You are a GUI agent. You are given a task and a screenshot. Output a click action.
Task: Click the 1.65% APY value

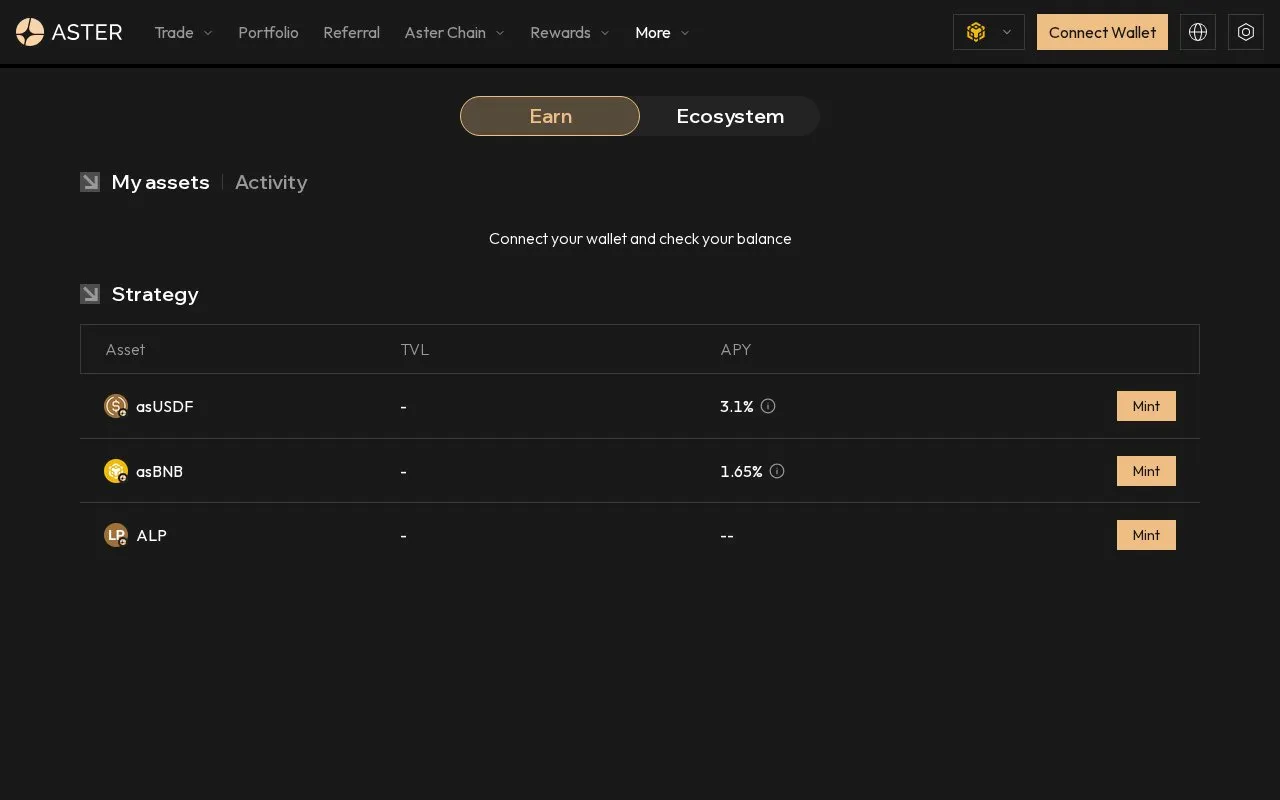pos(741,471)
